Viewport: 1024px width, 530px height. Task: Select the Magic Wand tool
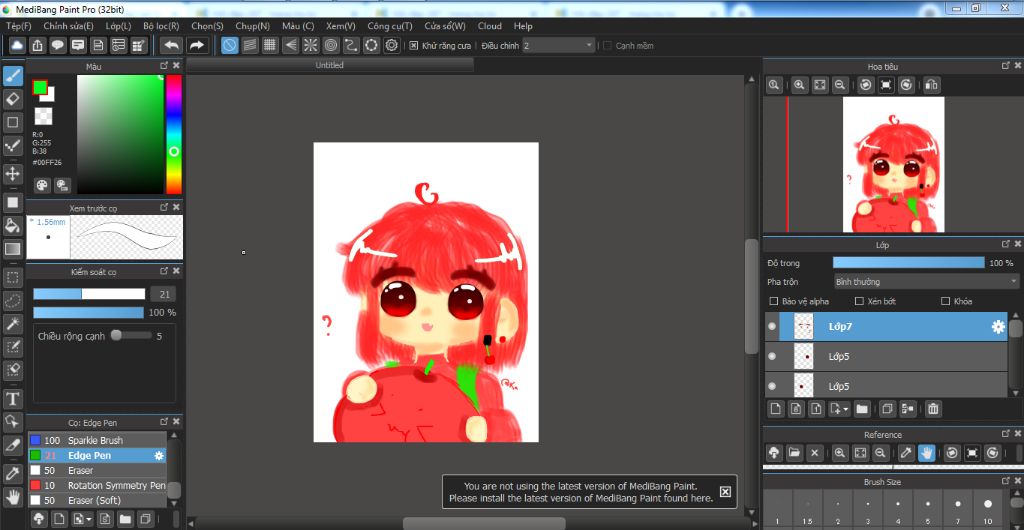12,323
